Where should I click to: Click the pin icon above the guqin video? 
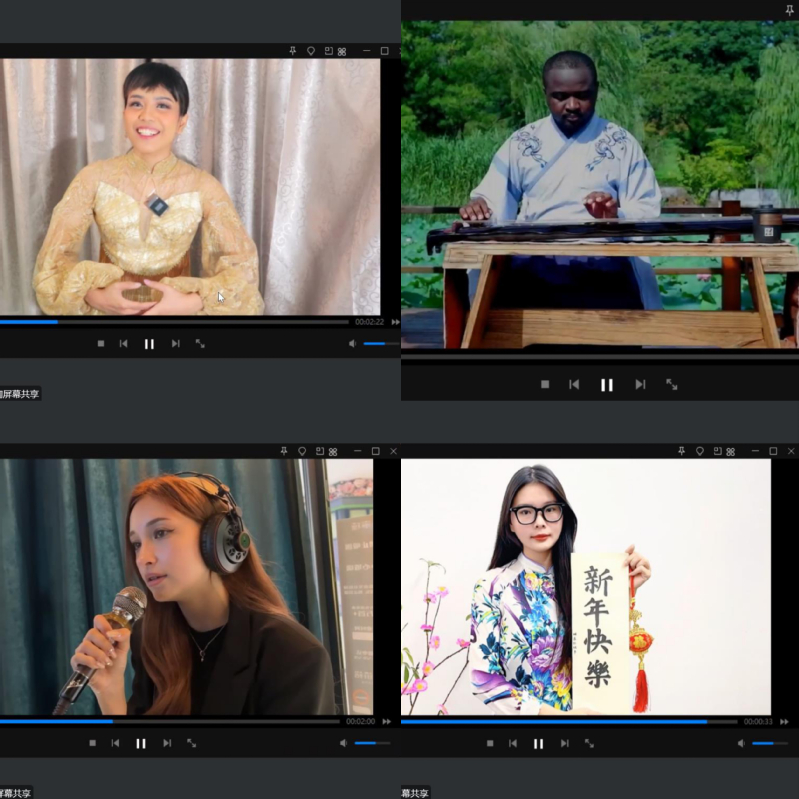[789, 10]
